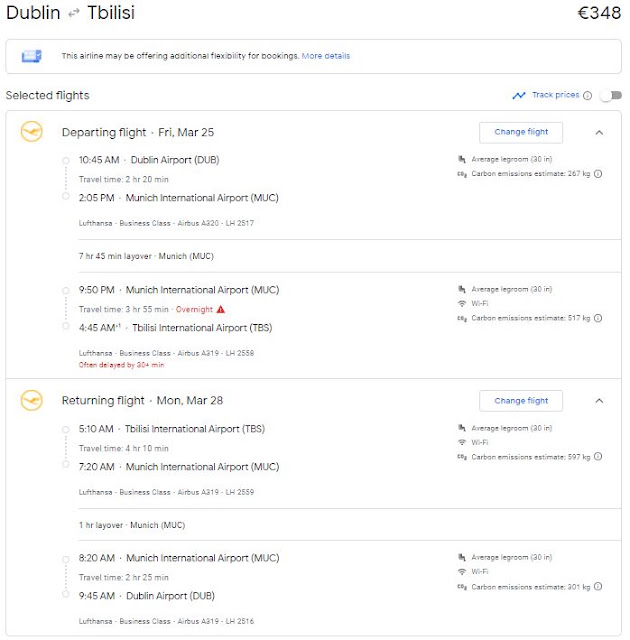630x640 pixels.
Task: Click the red Overnight warning triangle
Action: tap(221, 309)
